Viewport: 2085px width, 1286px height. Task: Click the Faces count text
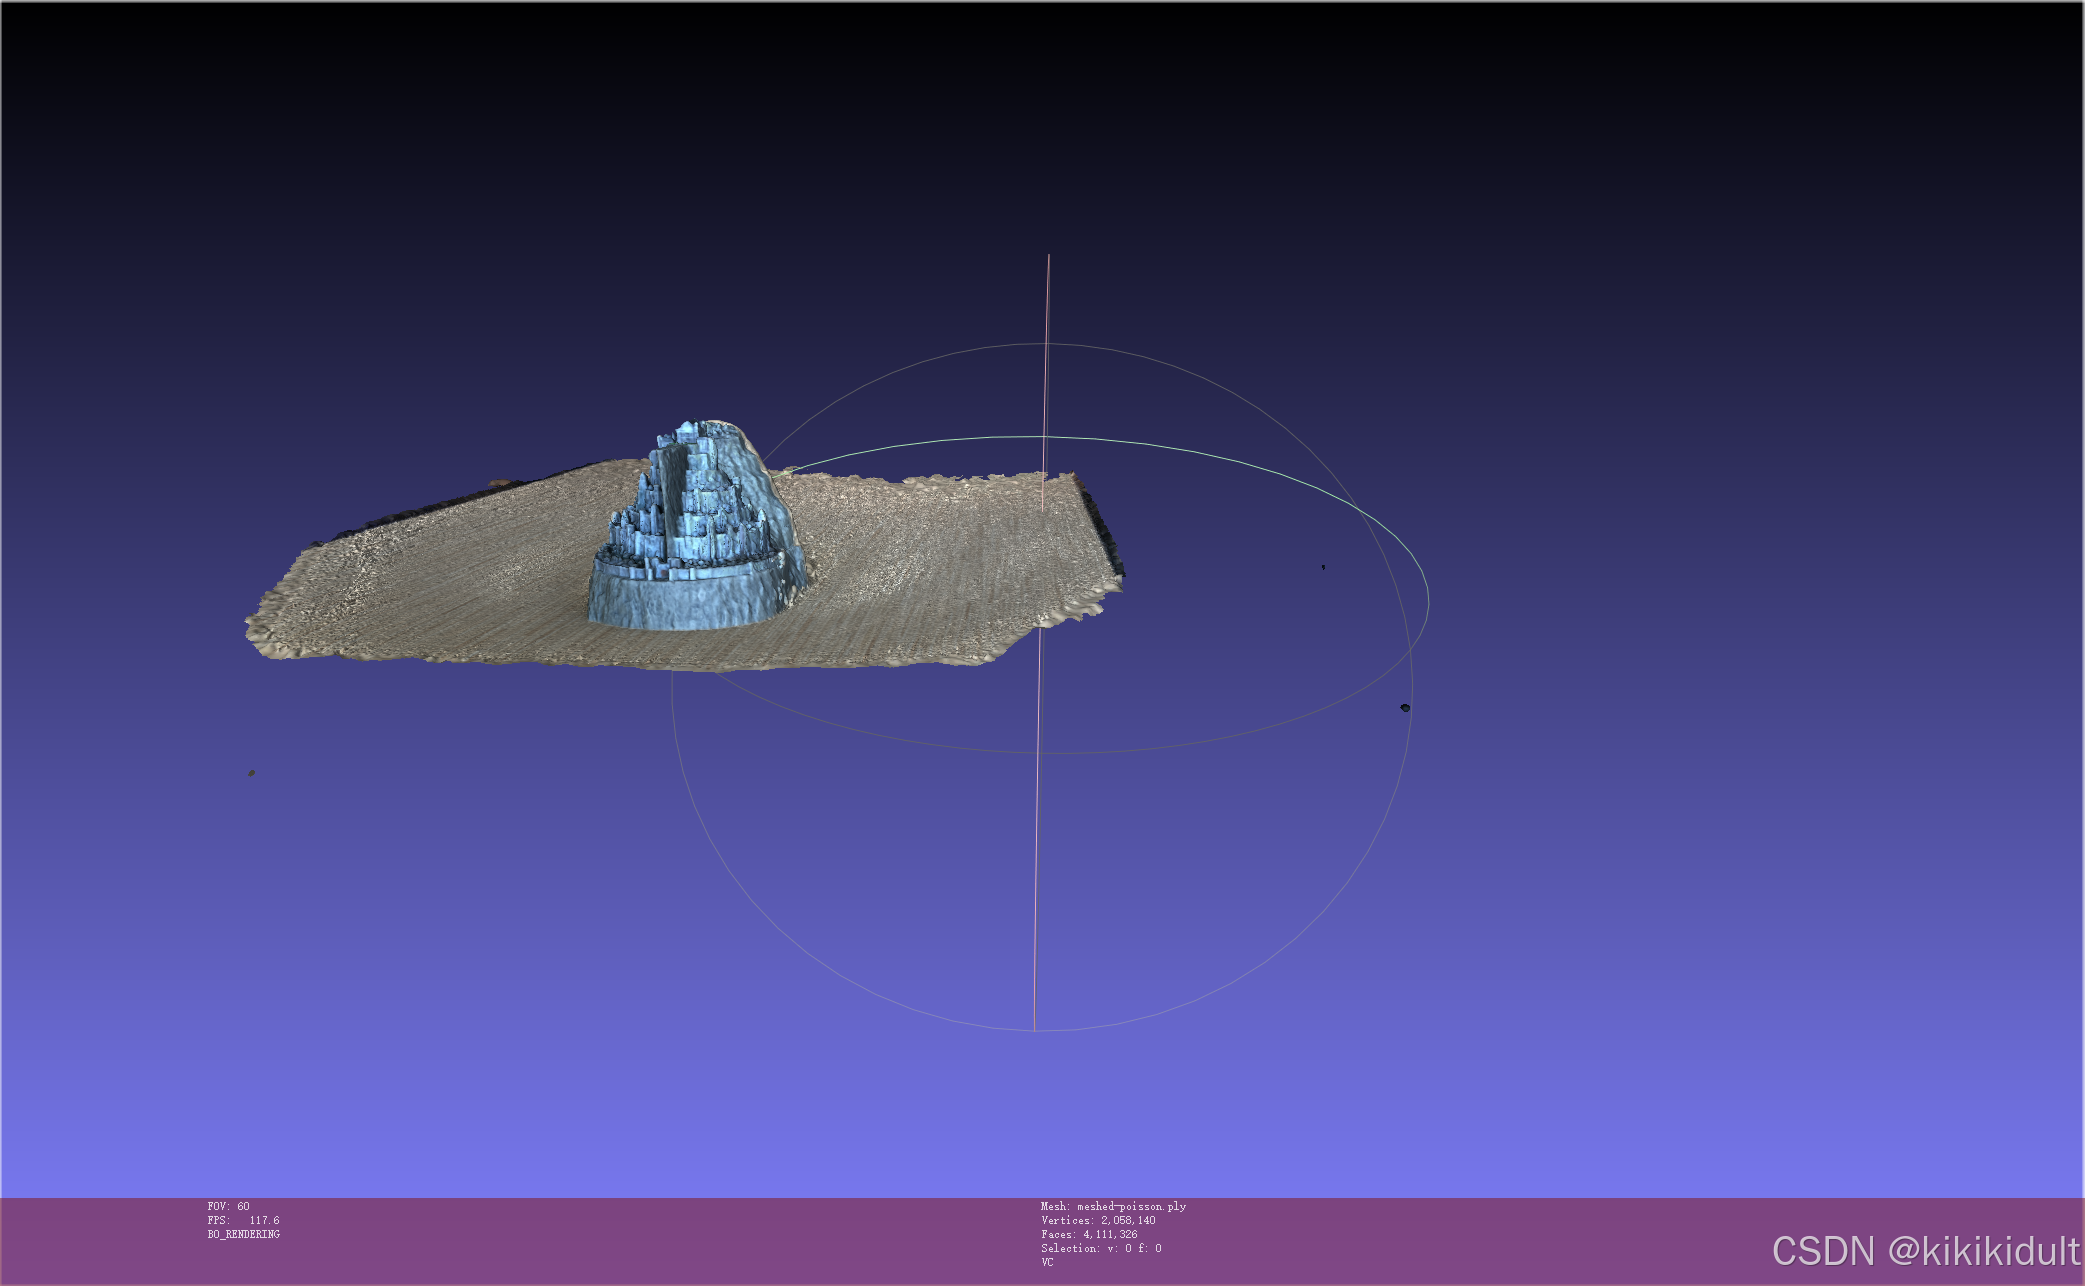click(1089, 1234)
